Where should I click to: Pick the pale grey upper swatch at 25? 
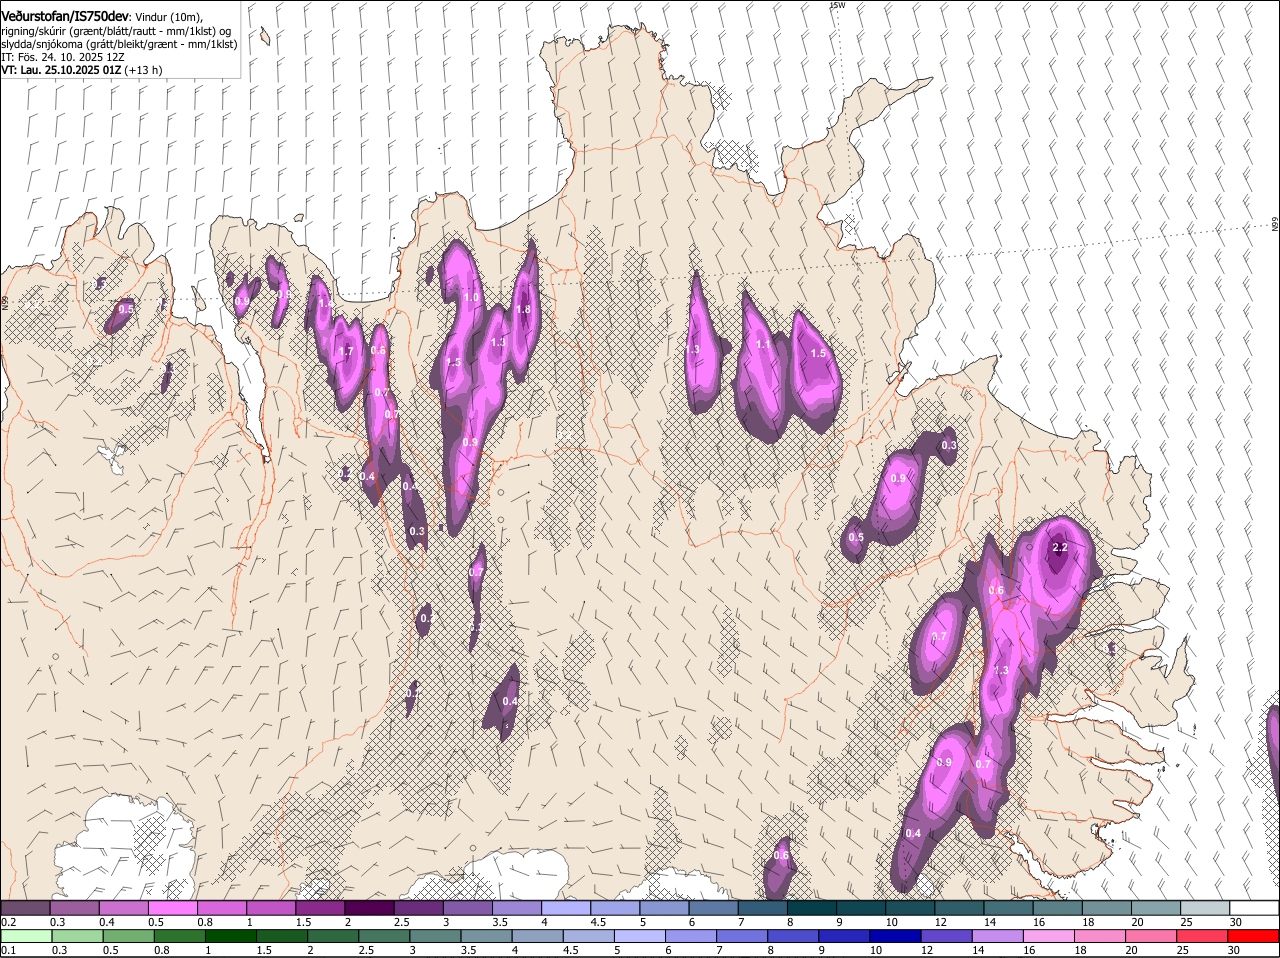tap(1205, 907)
